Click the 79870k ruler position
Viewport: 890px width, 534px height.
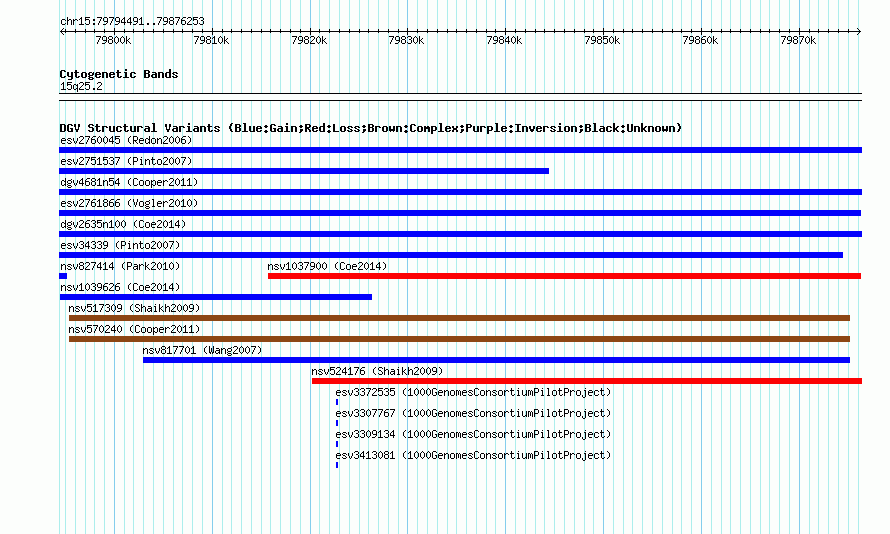tap(798, 40)
